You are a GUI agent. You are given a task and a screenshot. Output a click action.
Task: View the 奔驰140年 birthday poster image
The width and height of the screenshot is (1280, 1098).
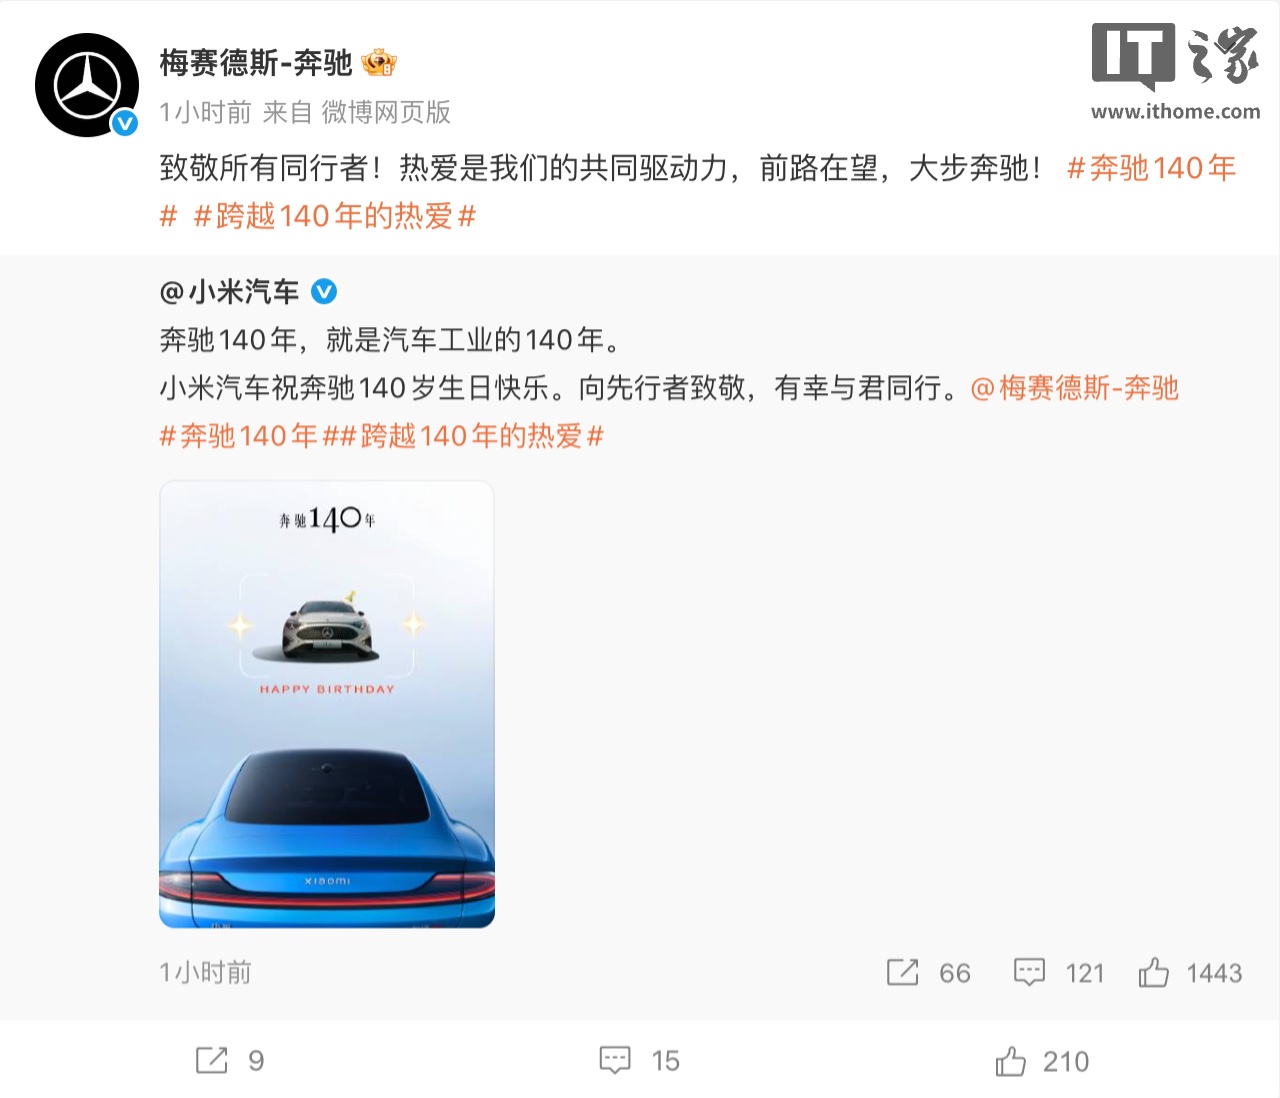tap(327, 704)
